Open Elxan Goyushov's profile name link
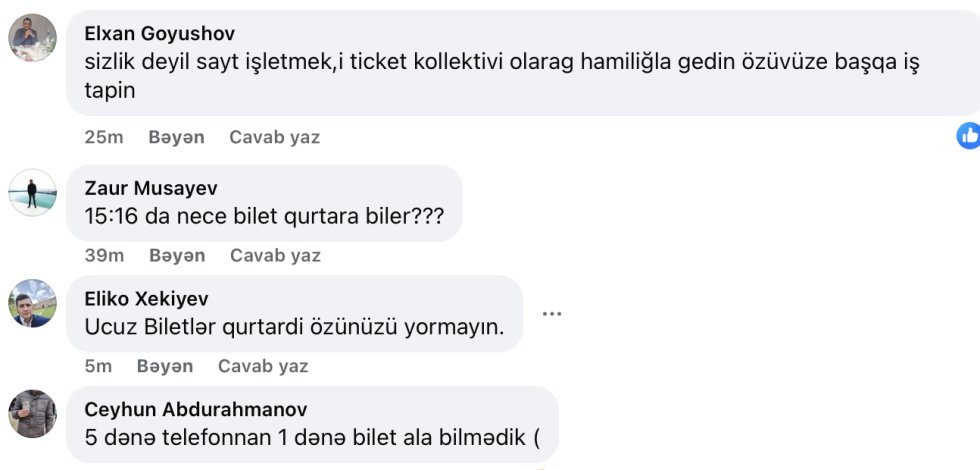This screenshot has height=470, width=980. click(160, 34)
